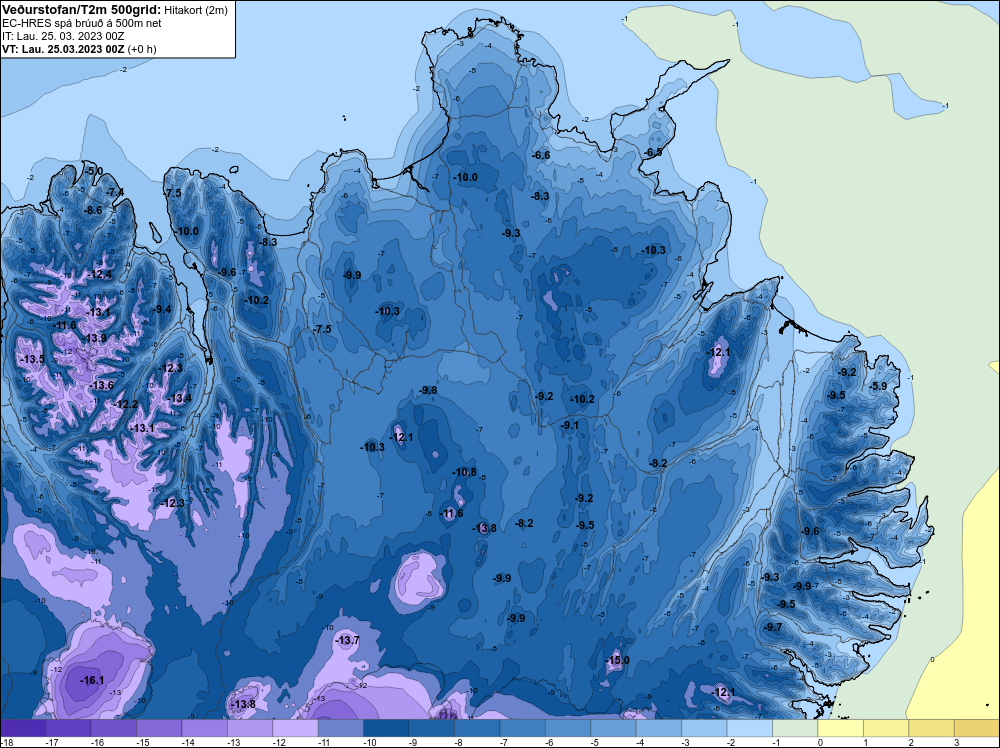
Task: Click the -8.6 temperature label
Action: click(93, 210)
